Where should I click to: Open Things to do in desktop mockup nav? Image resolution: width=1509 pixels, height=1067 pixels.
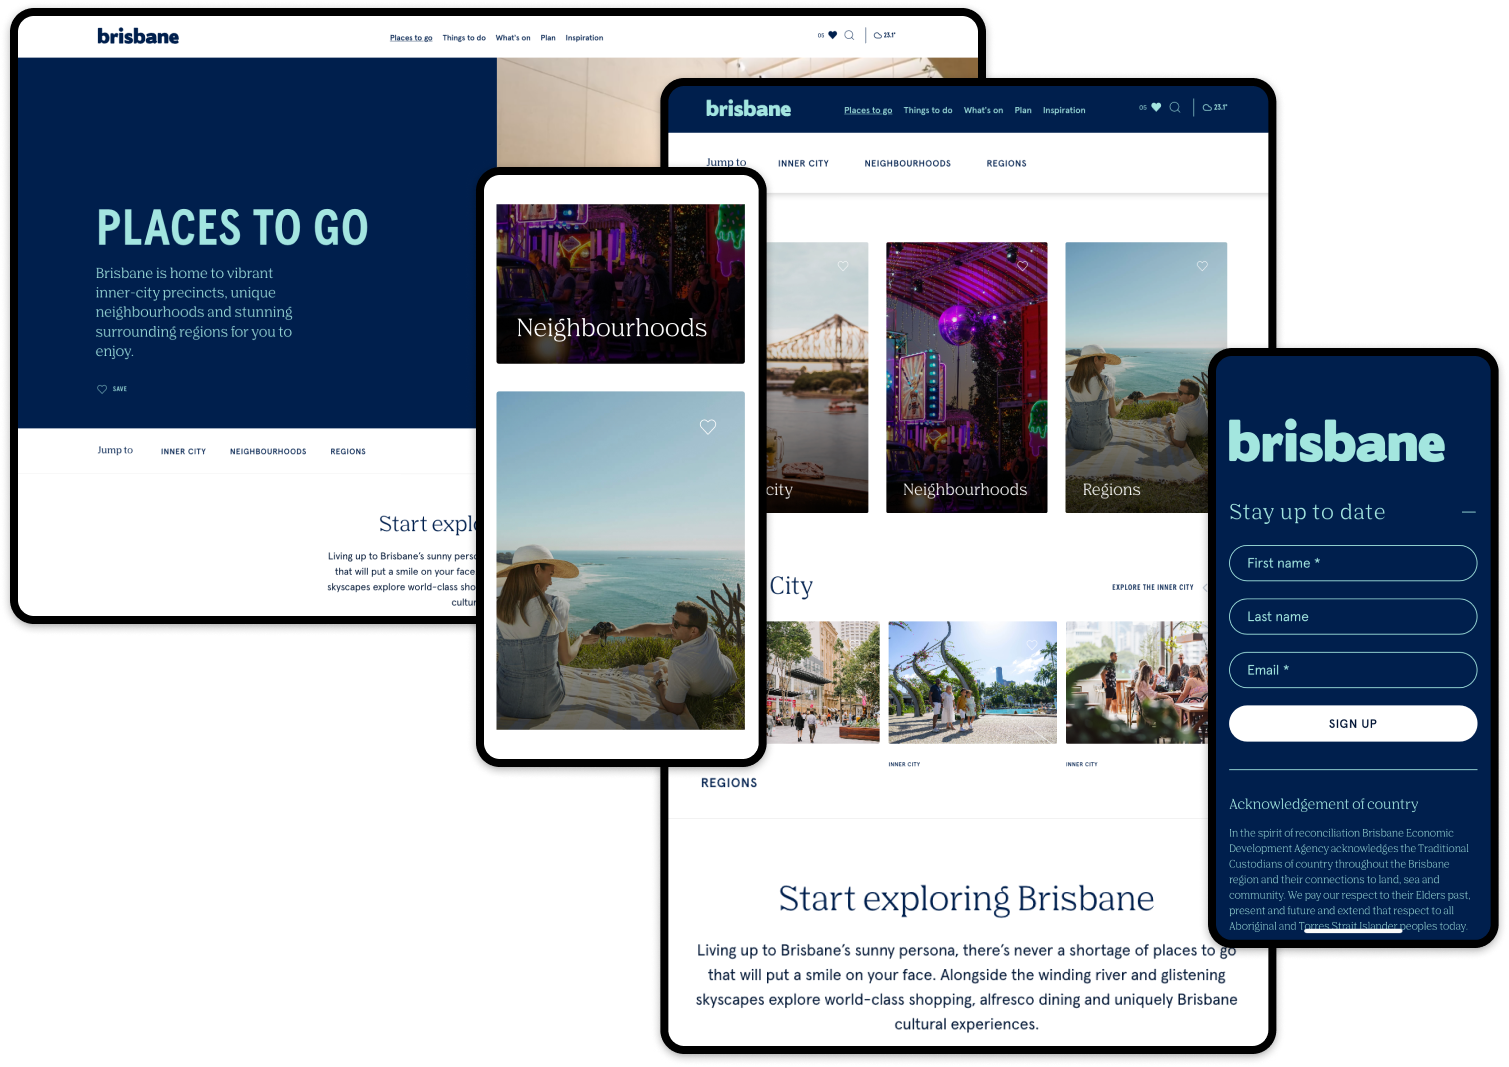point(464,38)
